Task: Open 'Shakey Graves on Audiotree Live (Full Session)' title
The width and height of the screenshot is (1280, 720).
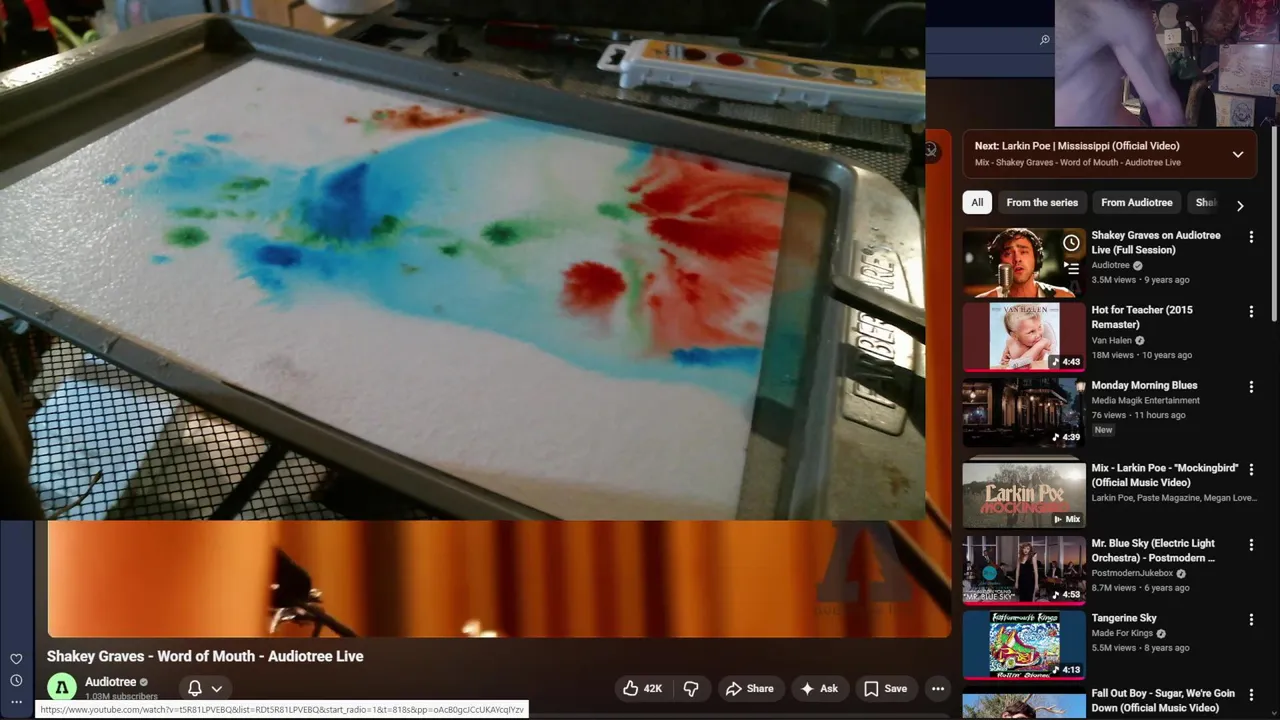Action: [1156, 242]
